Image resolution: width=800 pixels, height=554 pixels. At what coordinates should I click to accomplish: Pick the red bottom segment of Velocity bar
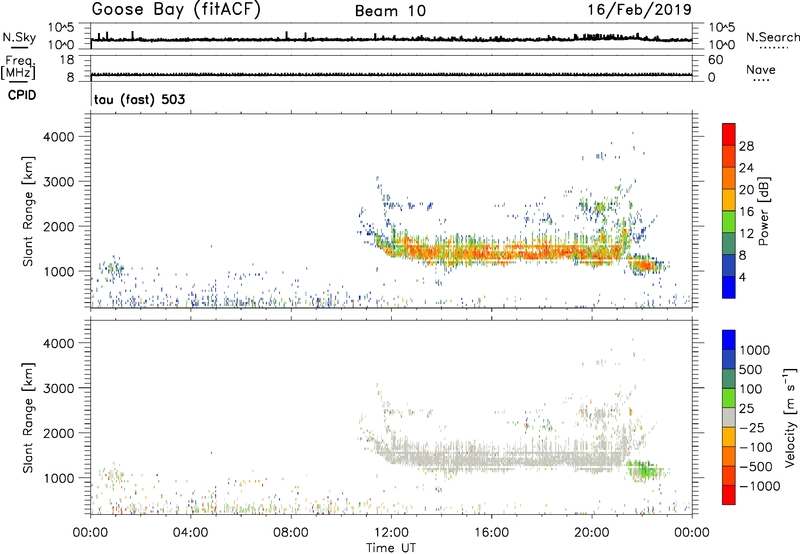[729, 495]
